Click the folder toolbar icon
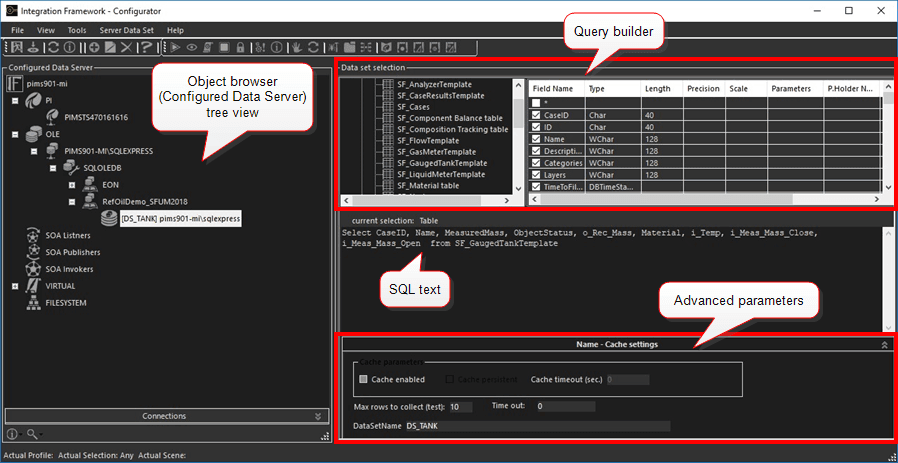898x463 pixels. (x=349, y=48)
